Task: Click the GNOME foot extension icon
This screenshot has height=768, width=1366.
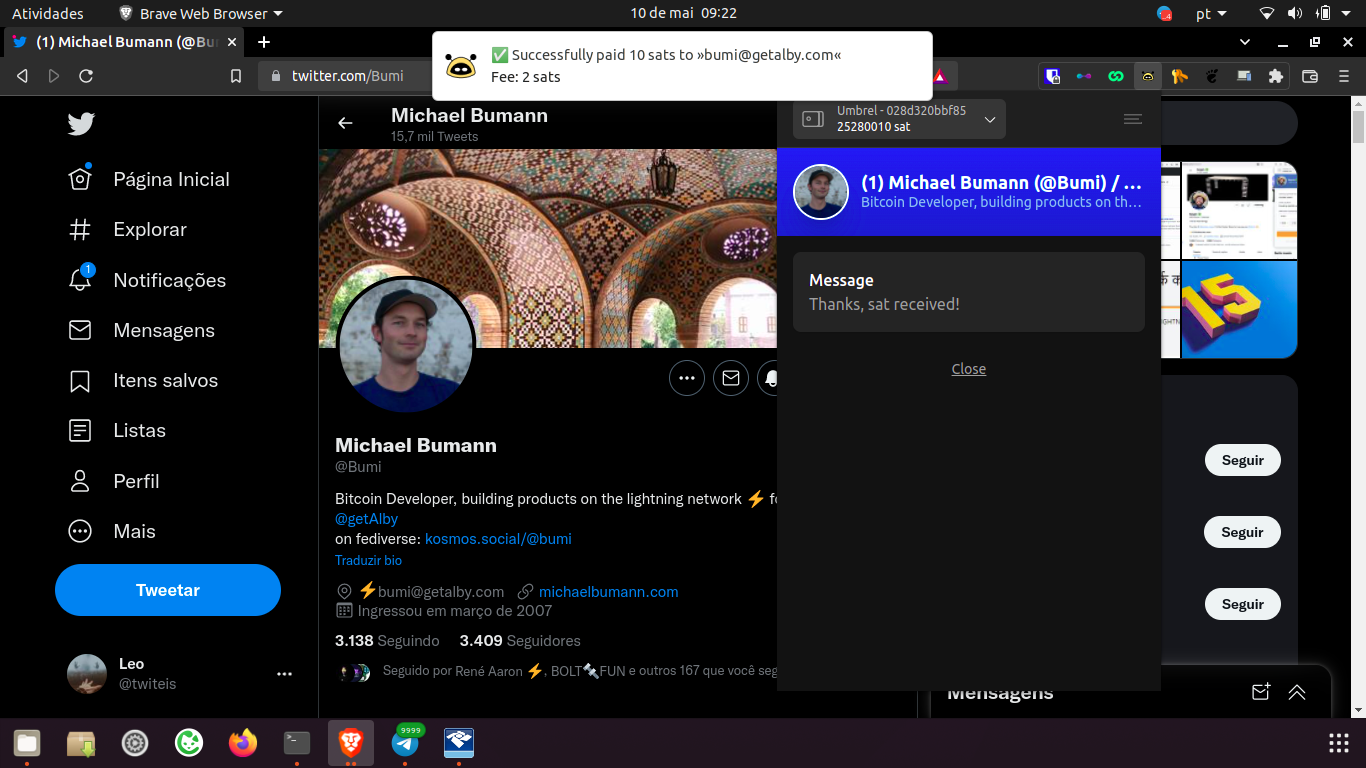Action: pyautogui.click(x=1212, y=76)
